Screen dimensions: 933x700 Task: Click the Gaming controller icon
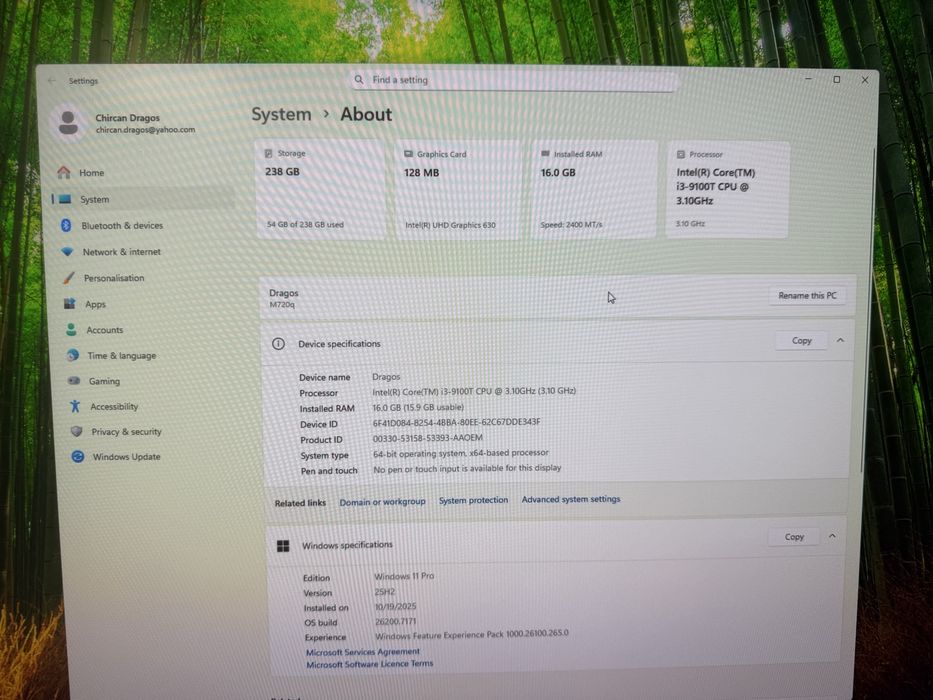(x=74, y=380)
